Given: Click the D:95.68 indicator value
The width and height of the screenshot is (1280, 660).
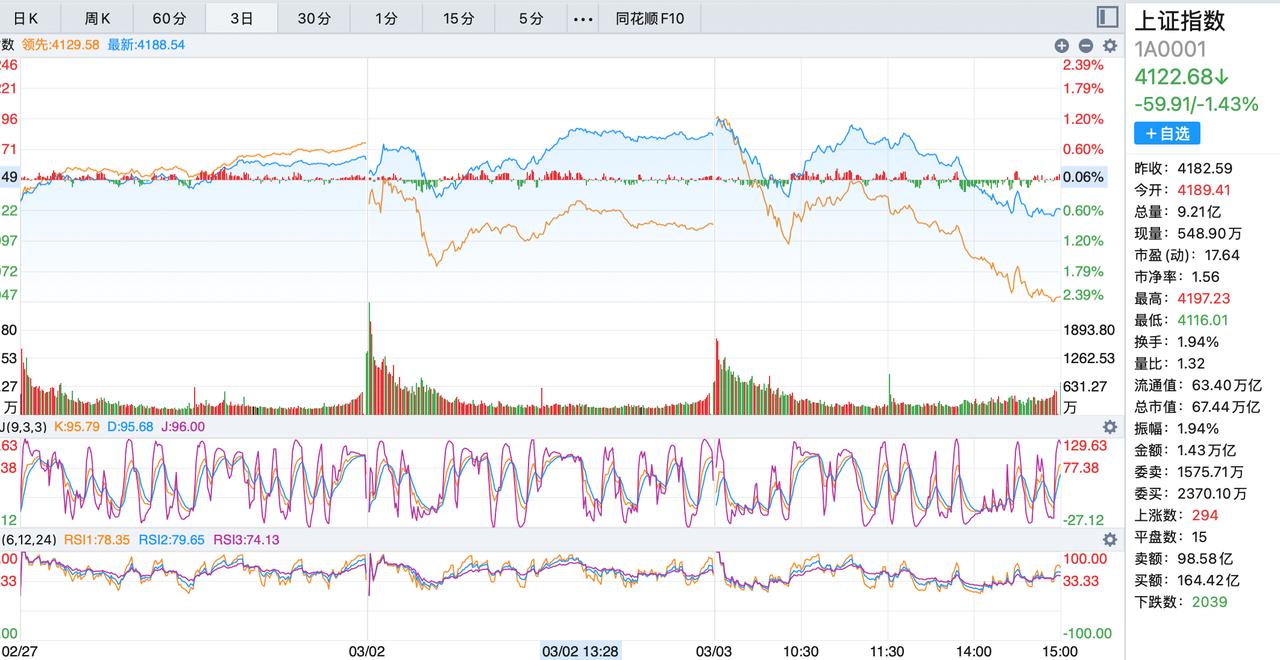Looking at the screenshot, I should click(x=130, y=427).
